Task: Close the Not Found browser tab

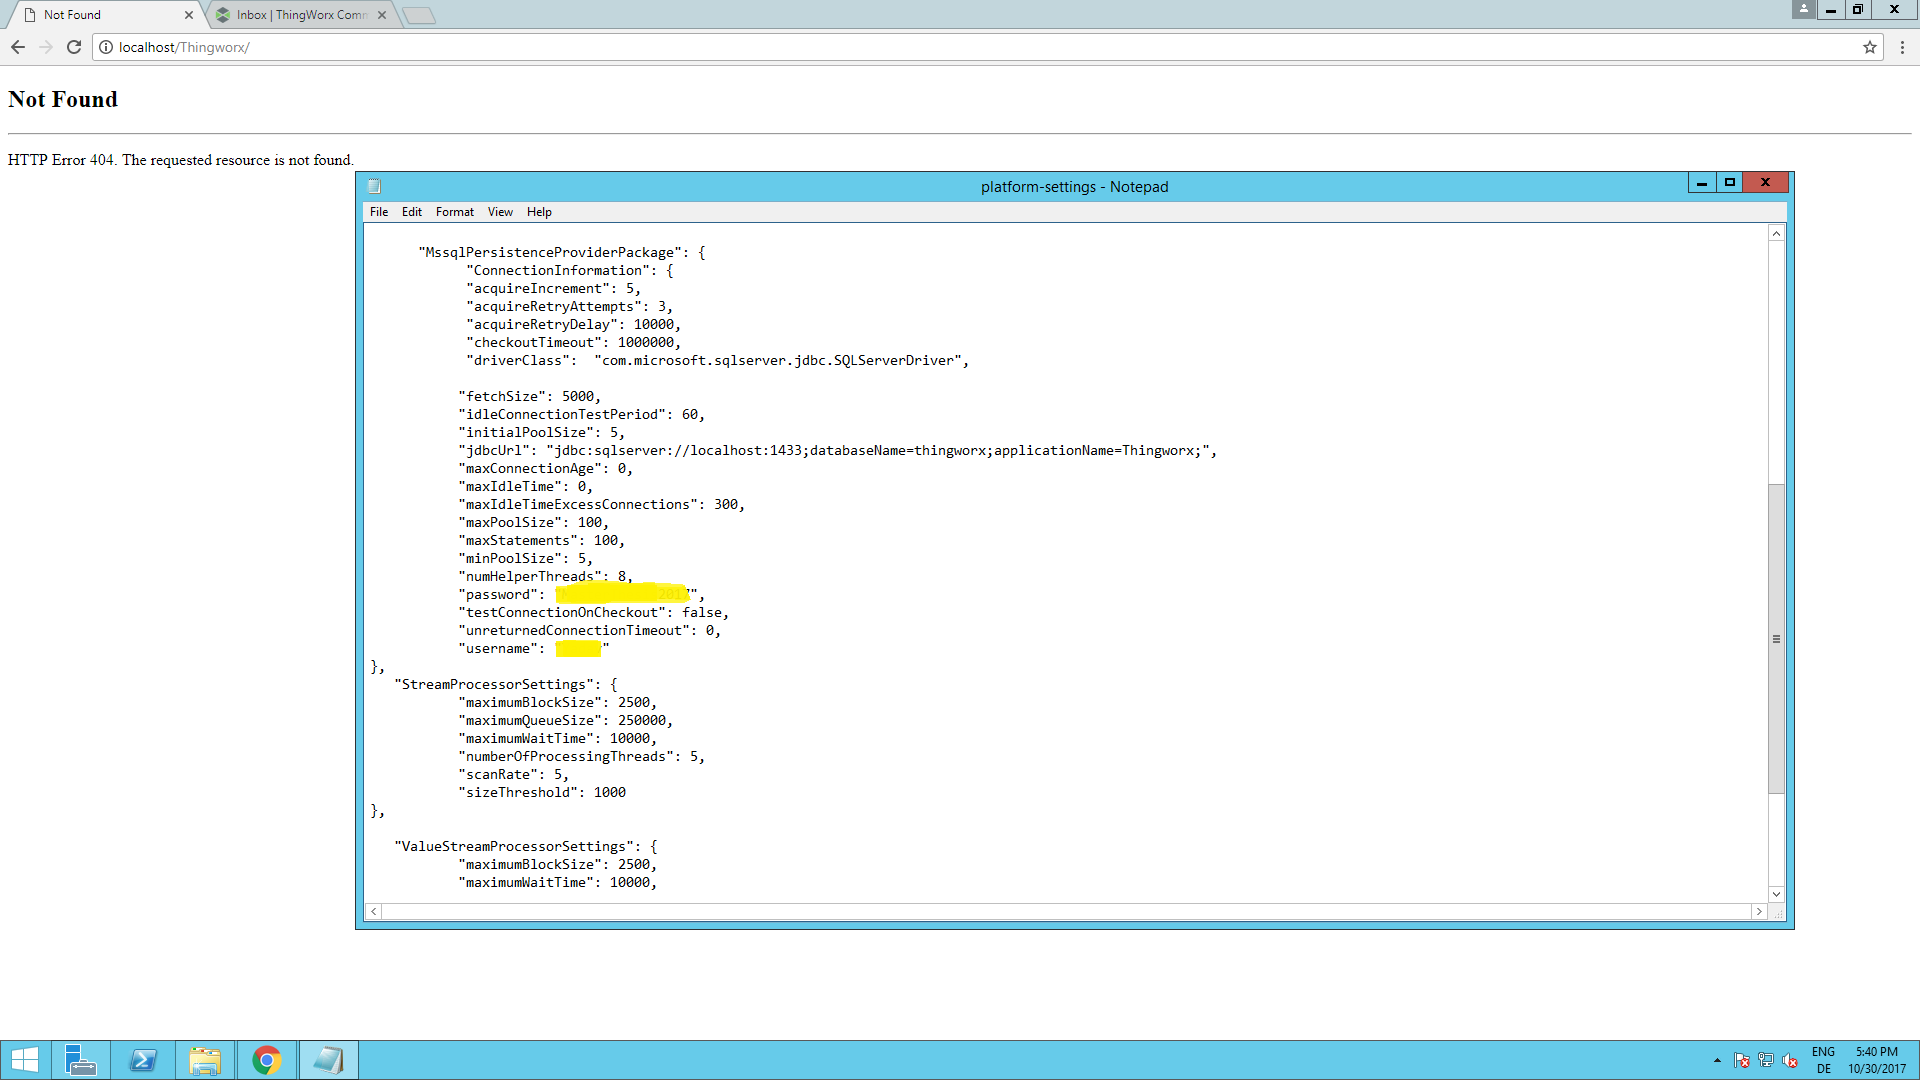Action: [x=188, y=15]
